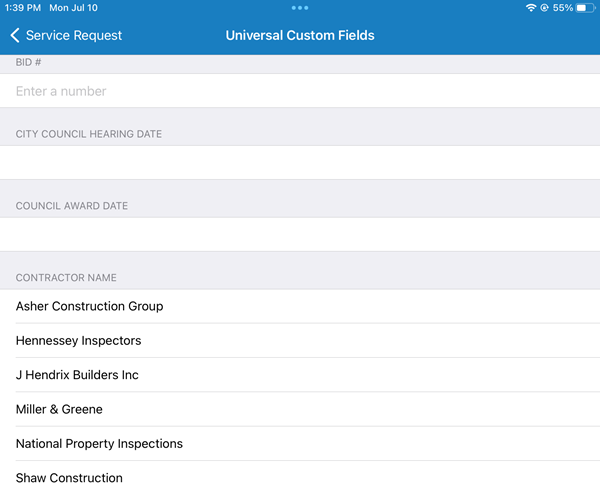Click the Wi-Fi status icon

pyautogui.click(x=530, y=7)
